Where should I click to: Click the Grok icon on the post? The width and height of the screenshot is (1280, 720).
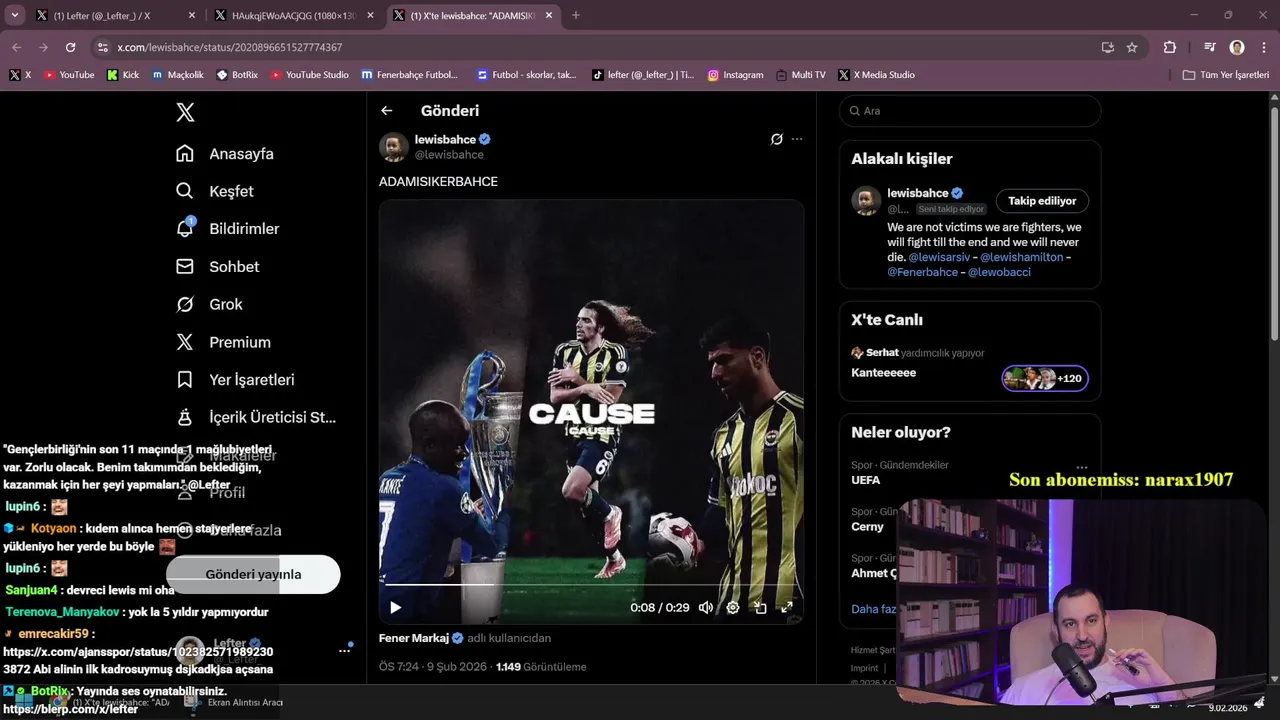tap(776, 139)
